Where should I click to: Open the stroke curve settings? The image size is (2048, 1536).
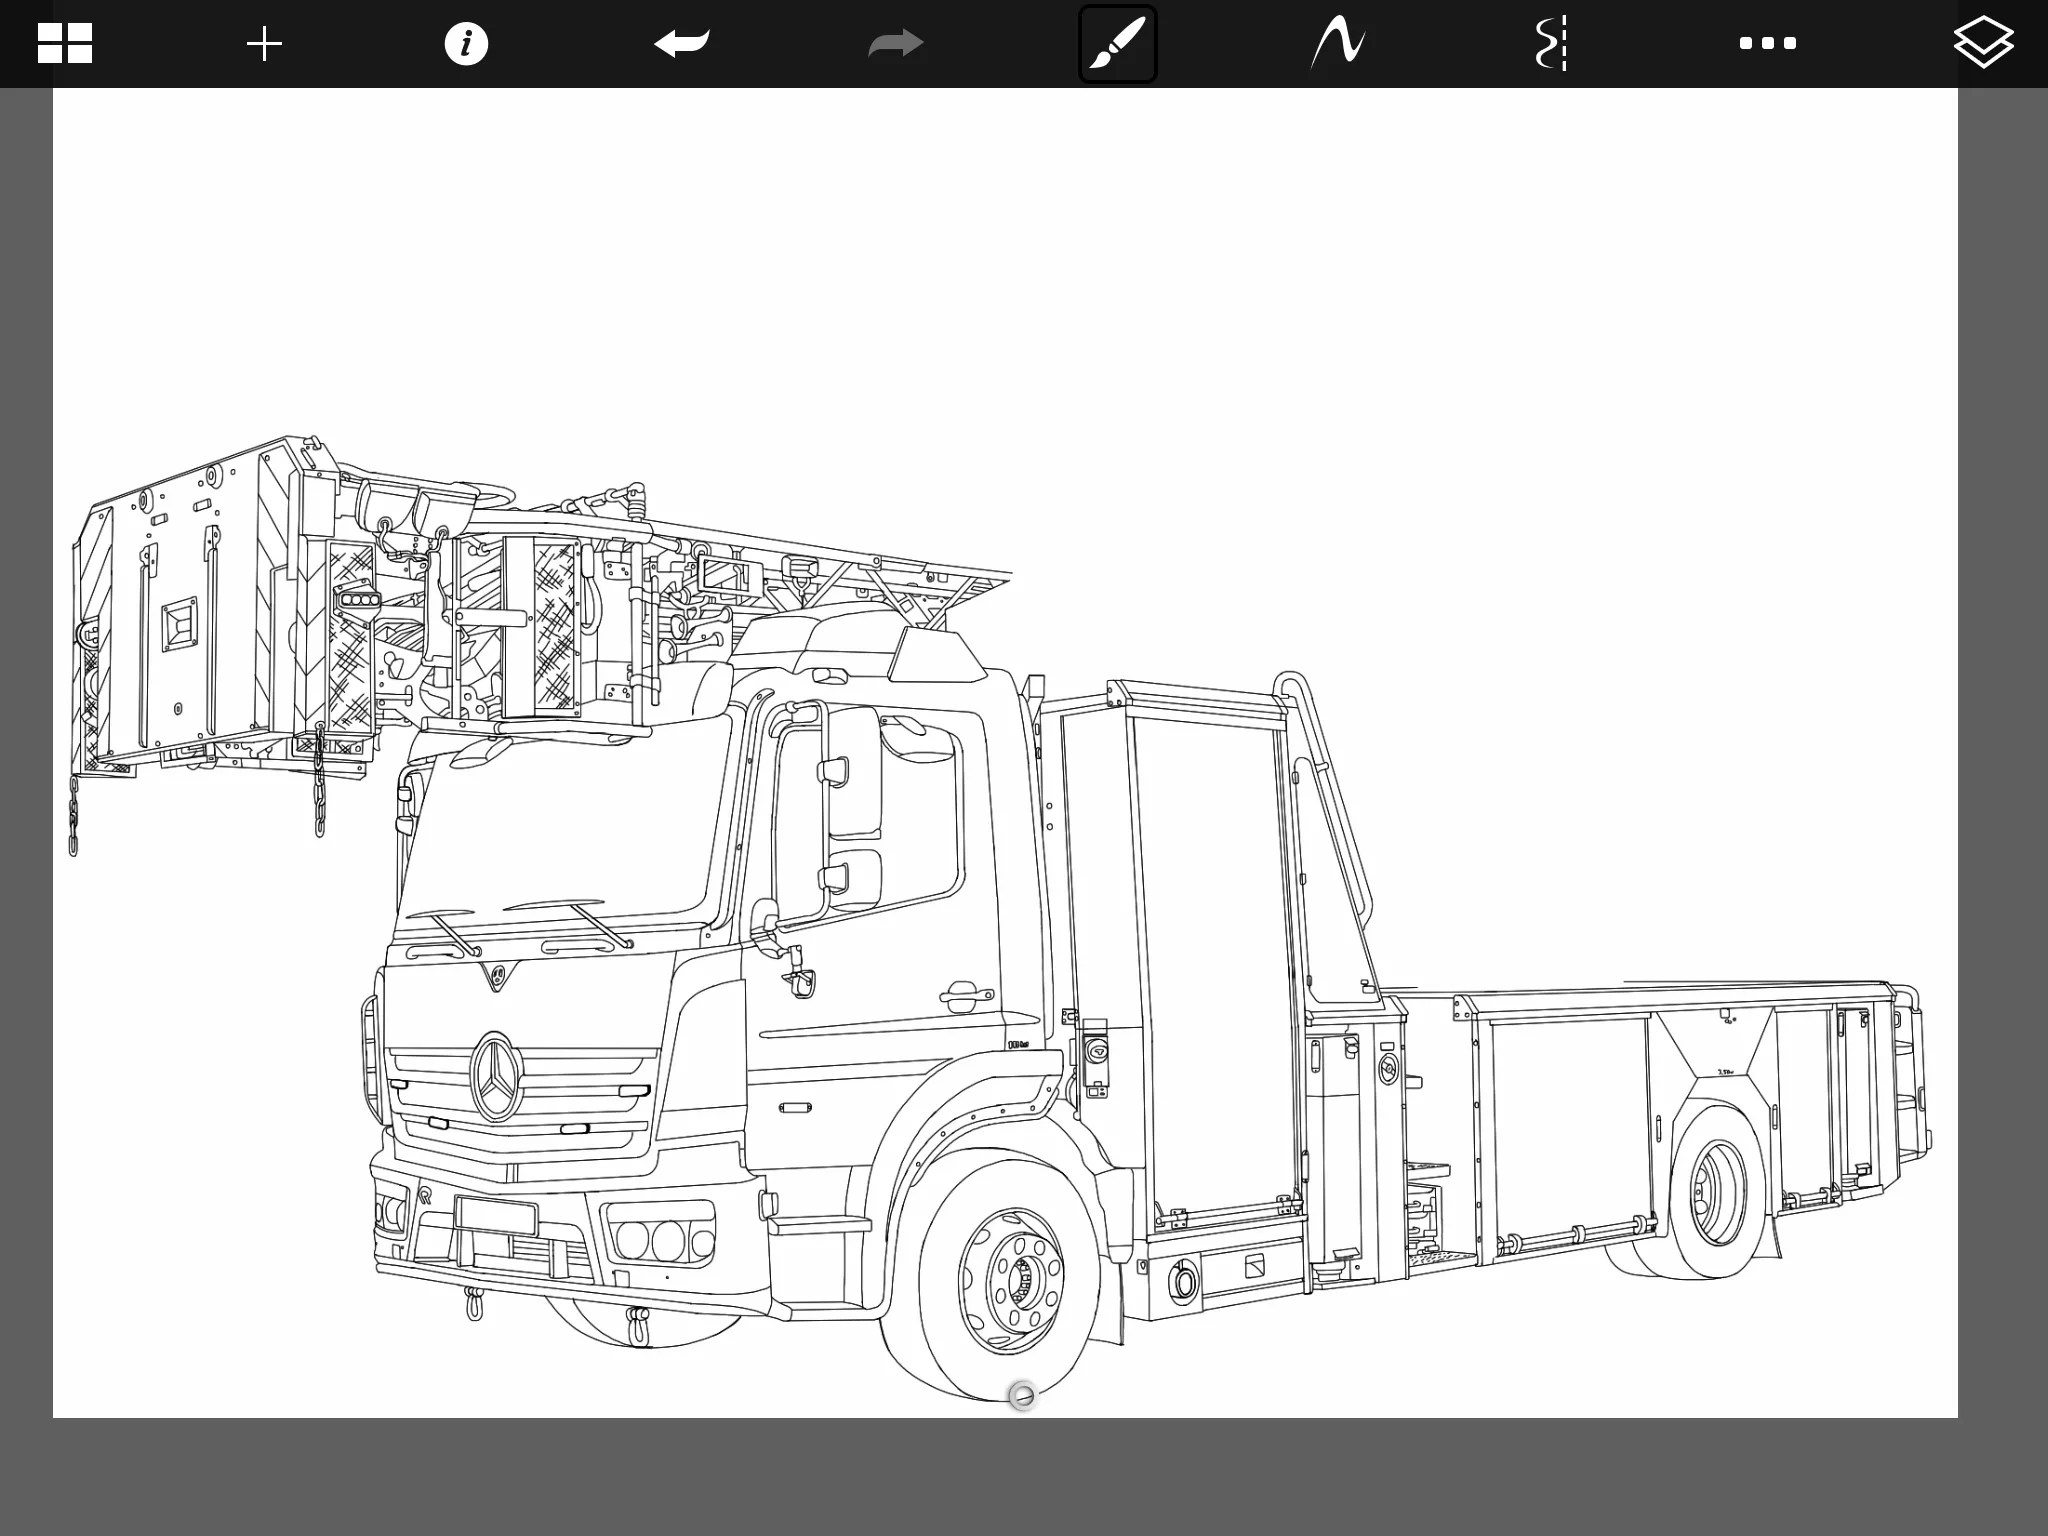(x=1338, y=44)
